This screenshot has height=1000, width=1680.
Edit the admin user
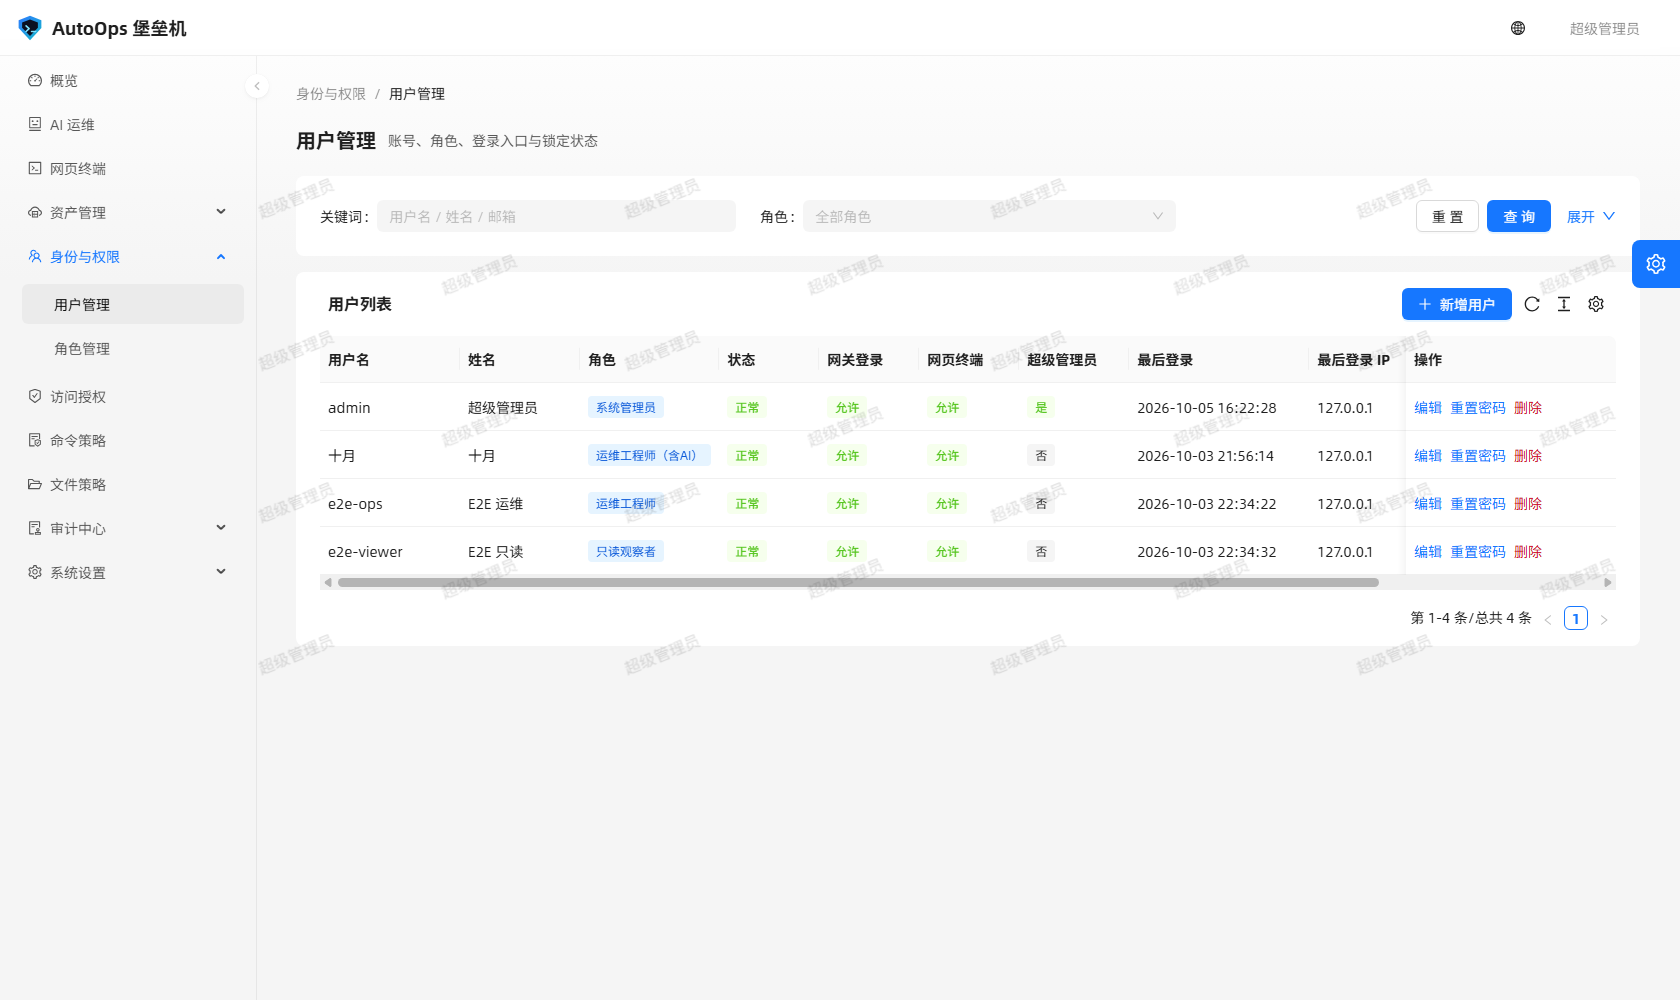click(1428, 407)
